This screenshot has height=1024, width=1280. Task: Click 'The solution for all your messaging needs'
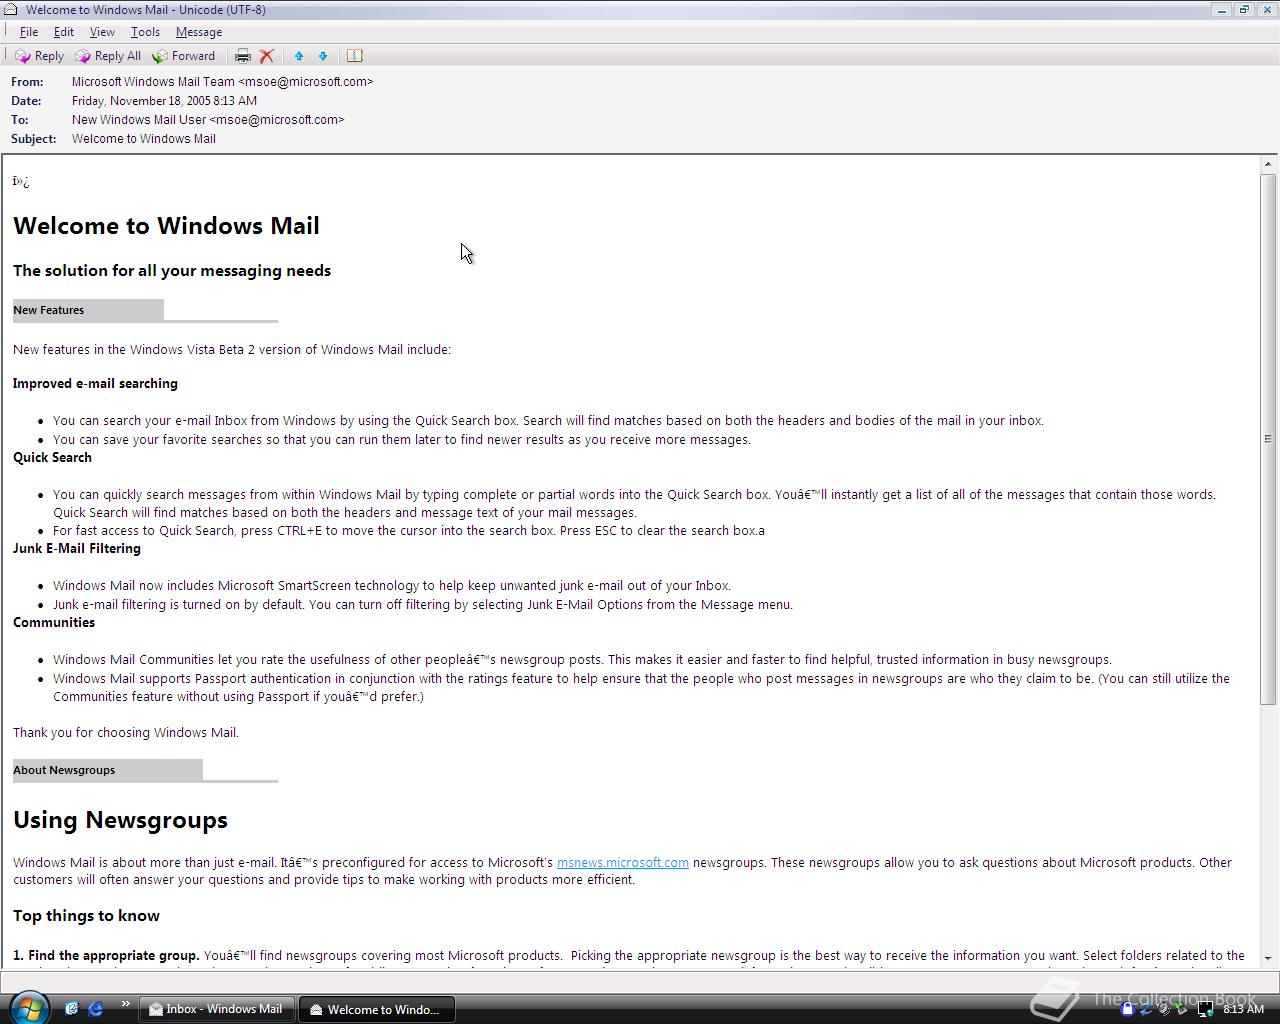tap(172, 271)
